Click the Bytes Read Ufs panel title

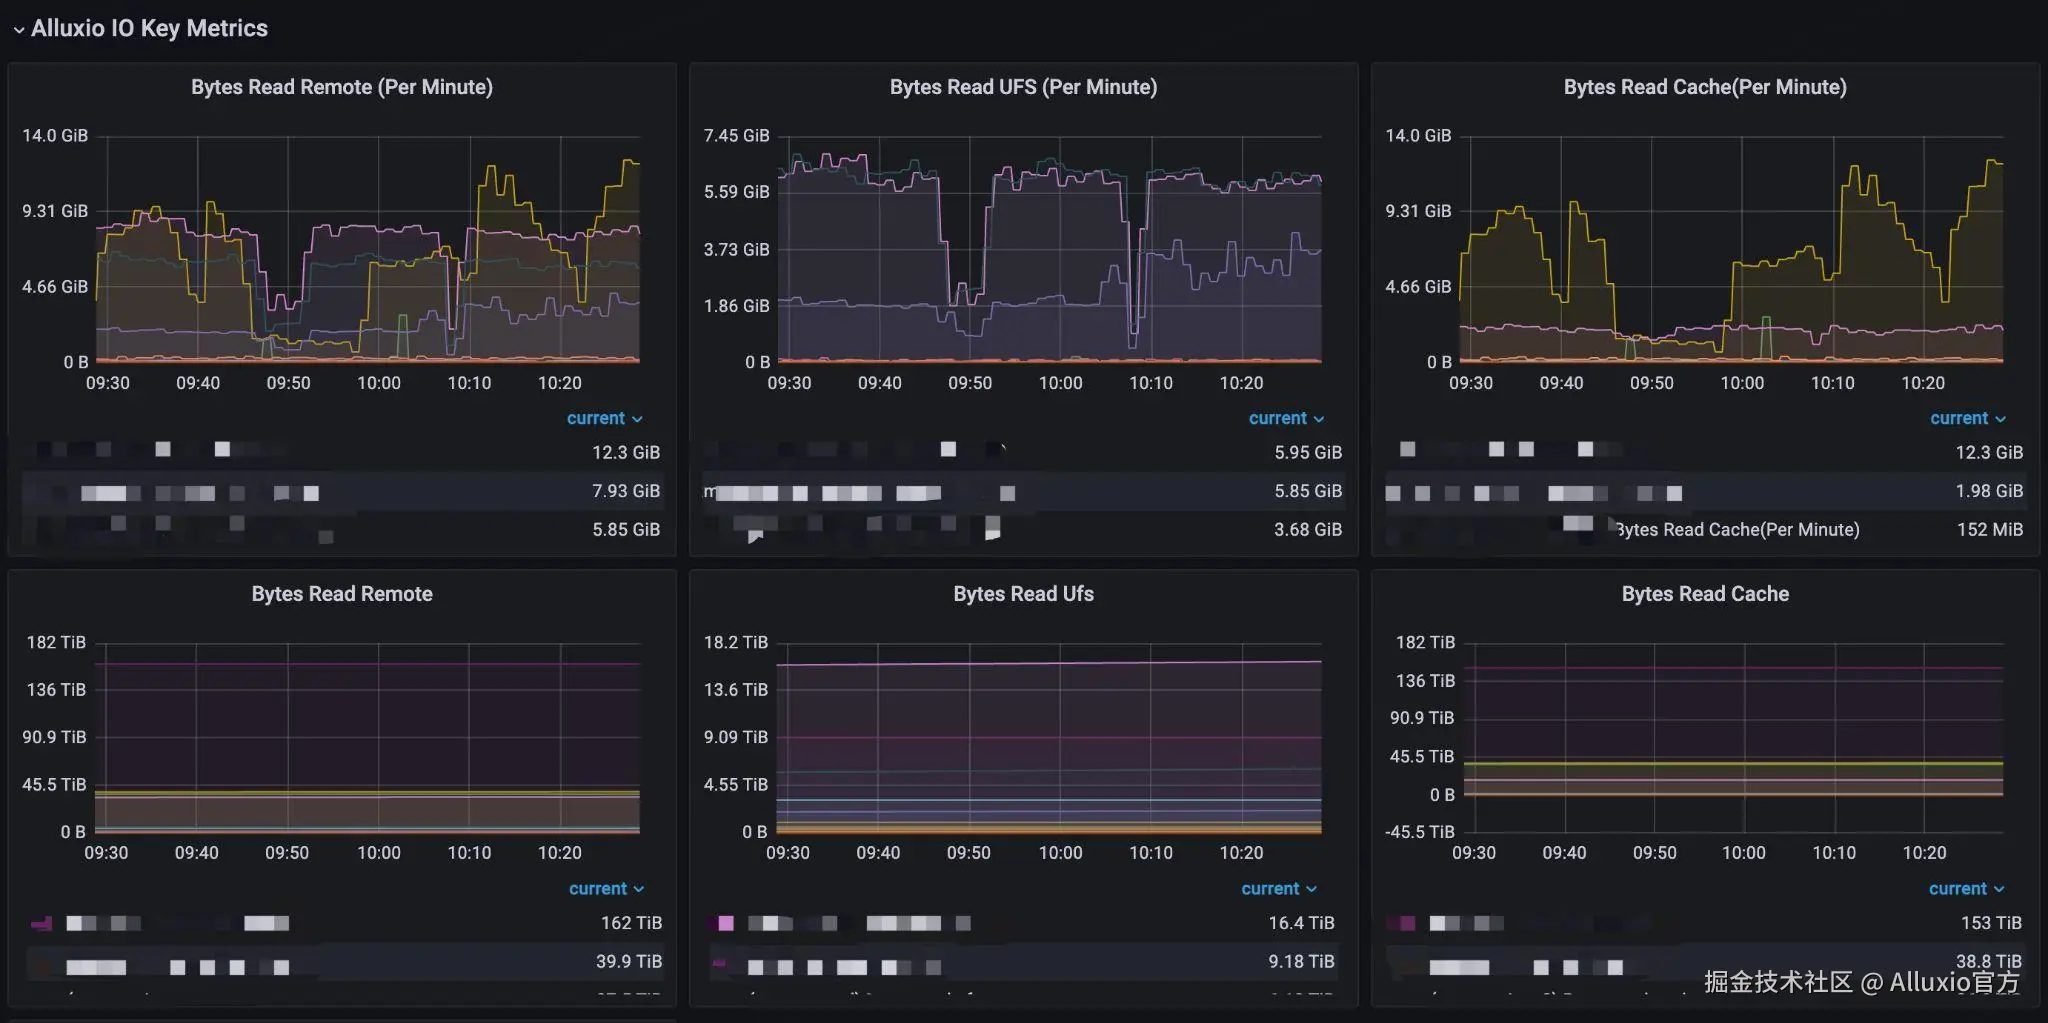coord(1023,594)
